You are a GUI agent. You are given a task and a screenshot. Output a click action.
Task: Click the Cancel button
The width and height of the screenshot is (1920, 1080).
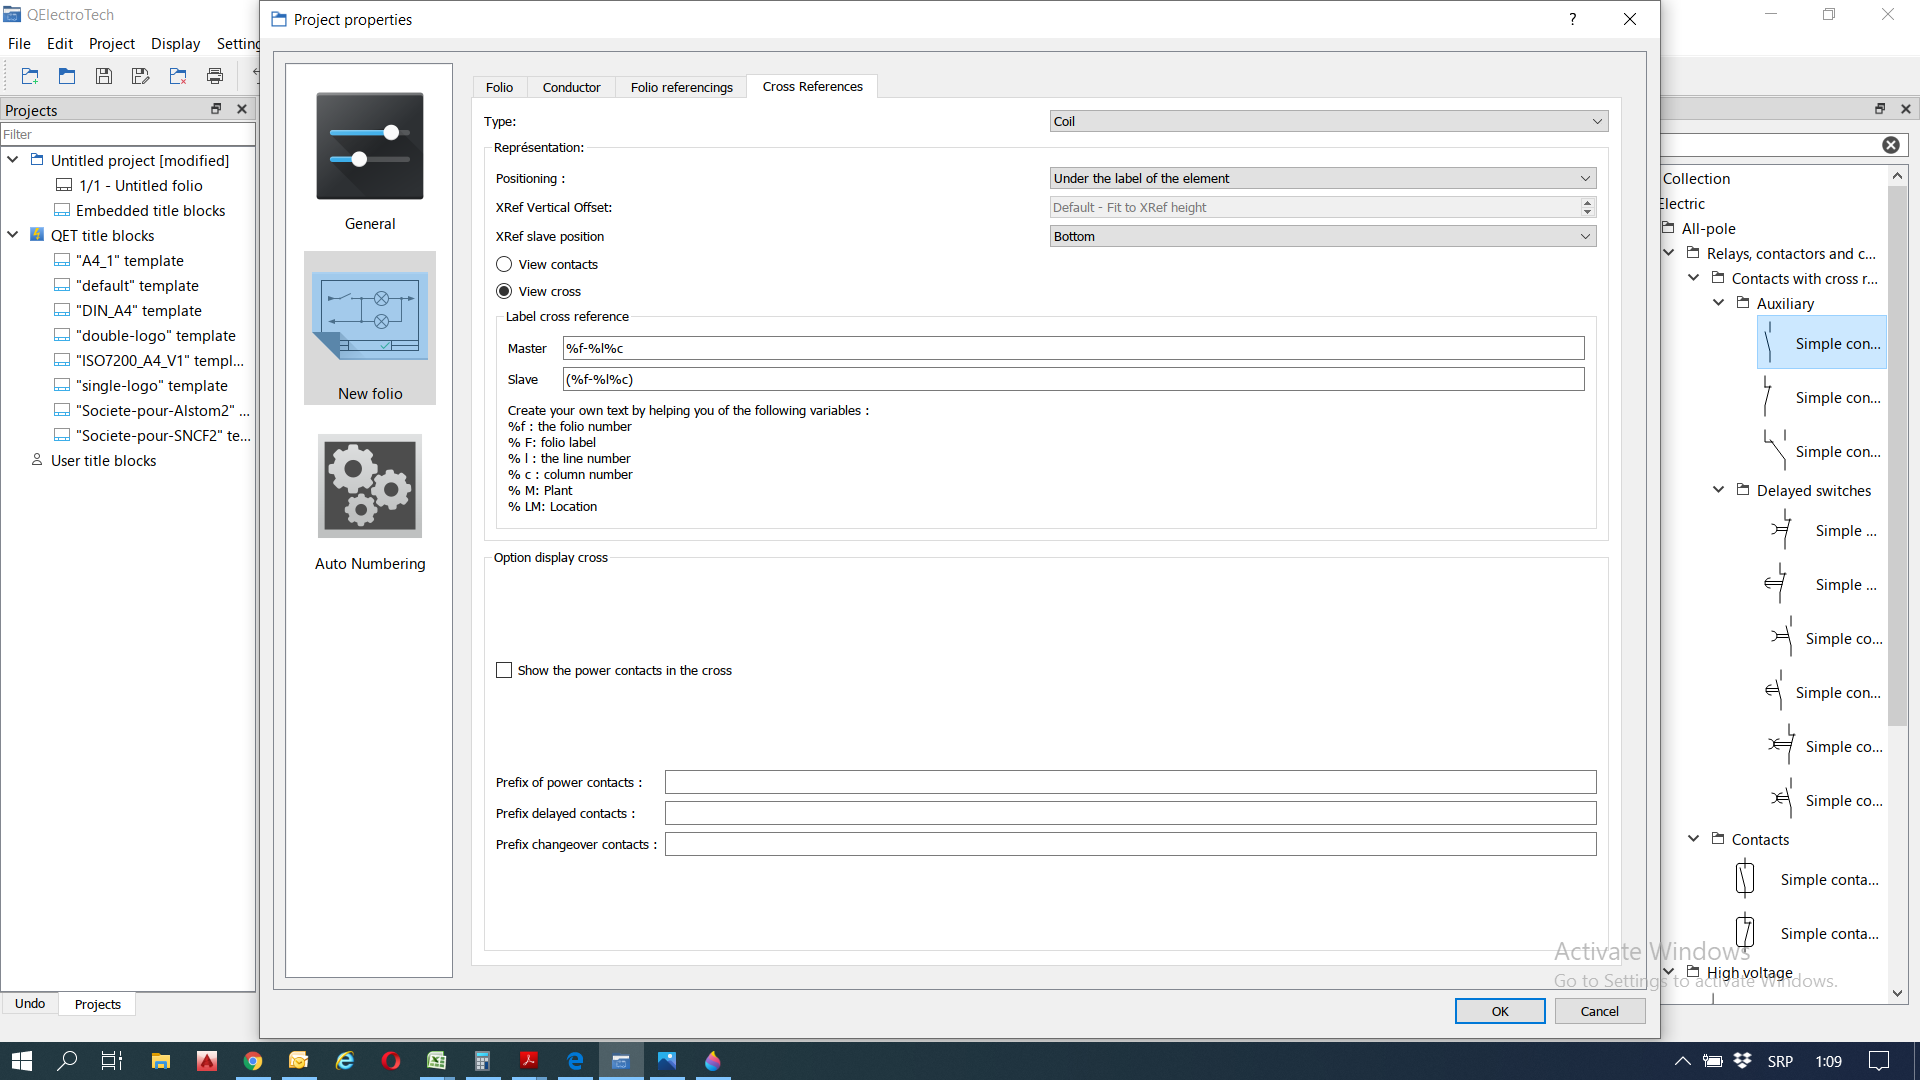click(x=1599, y=1011)
